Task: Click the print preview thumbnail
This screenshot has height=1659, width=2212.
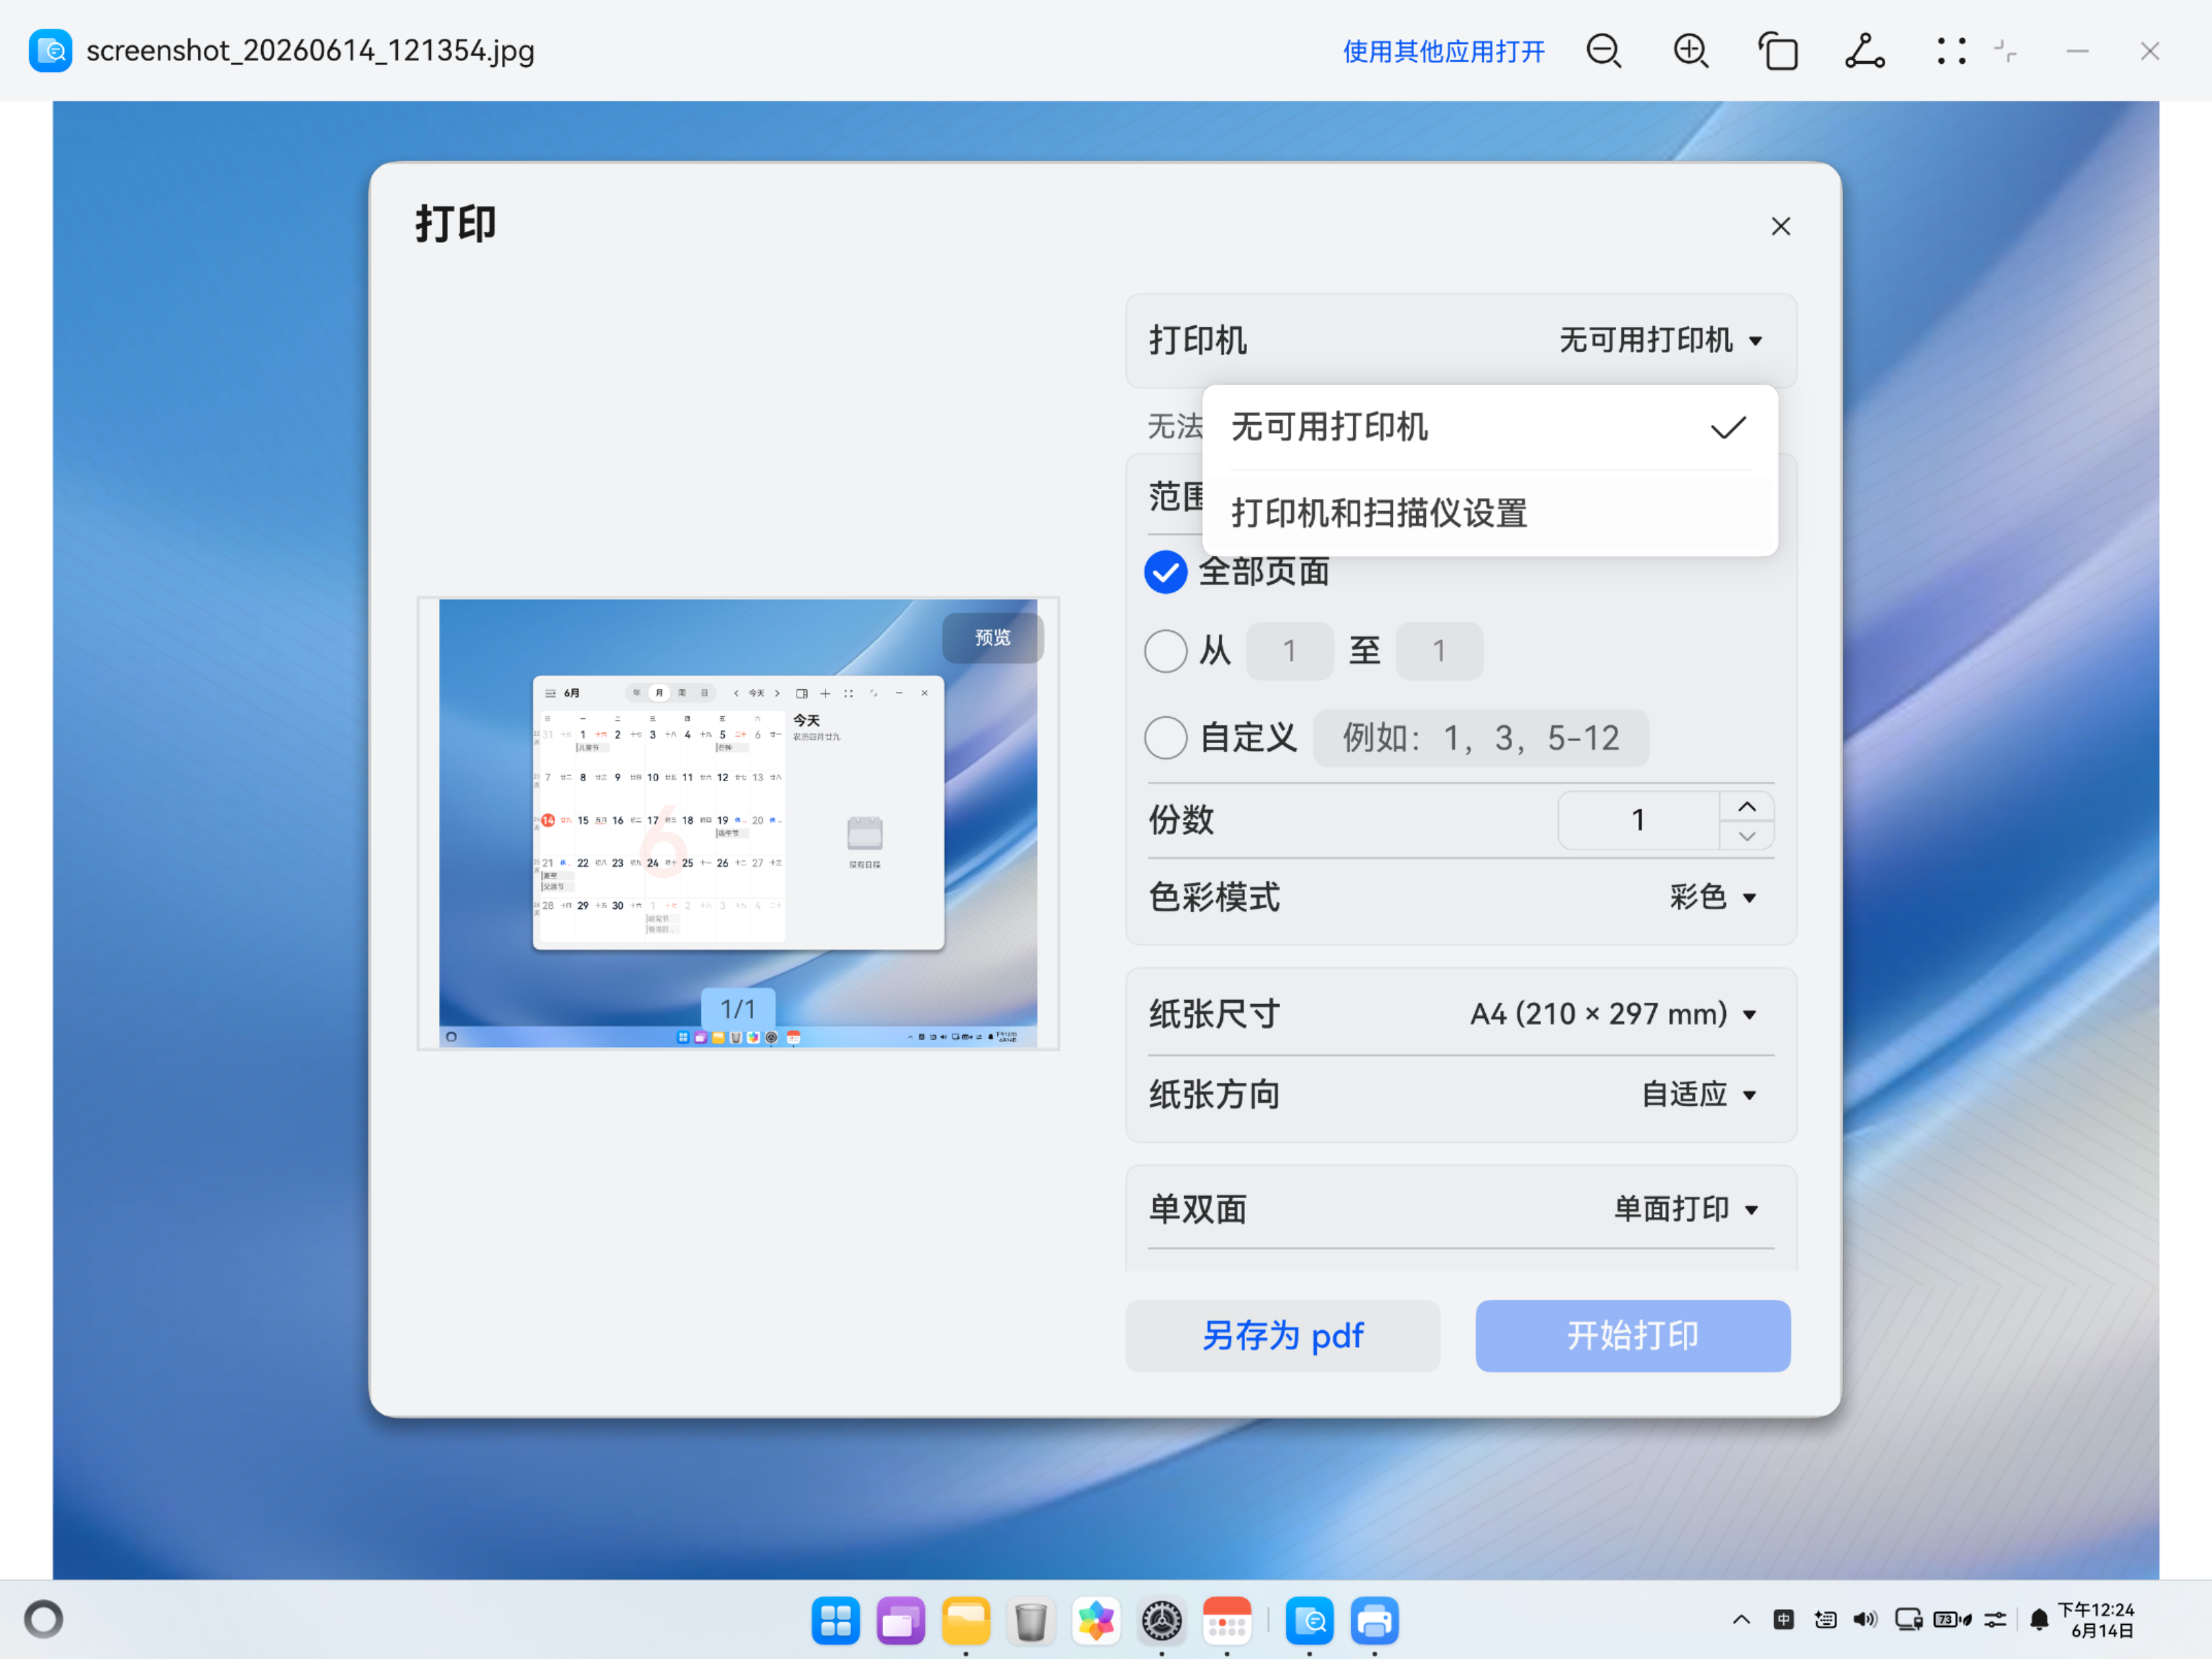Action: coord(738,824)
